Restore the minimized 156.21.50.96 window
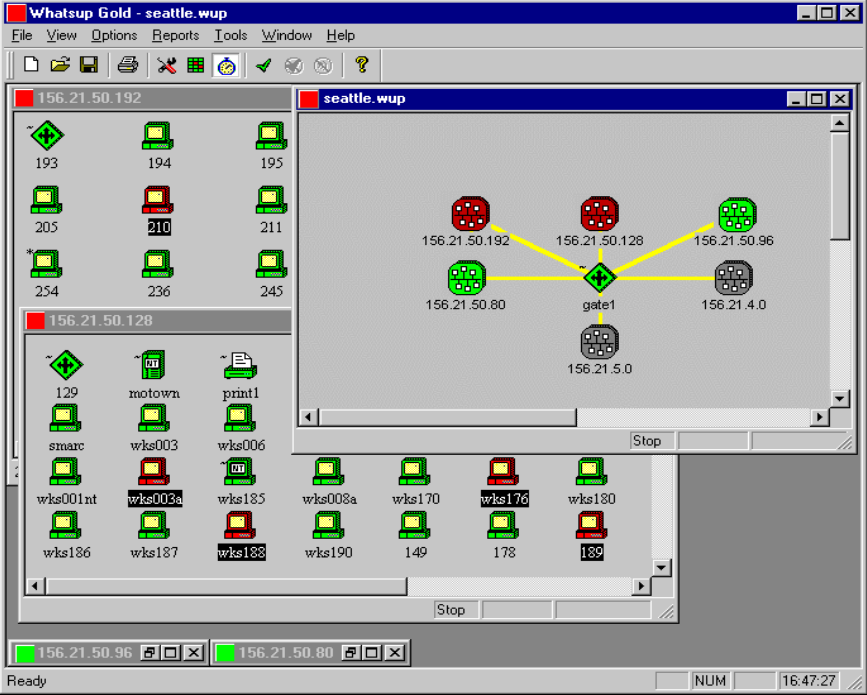 [149, 653]
